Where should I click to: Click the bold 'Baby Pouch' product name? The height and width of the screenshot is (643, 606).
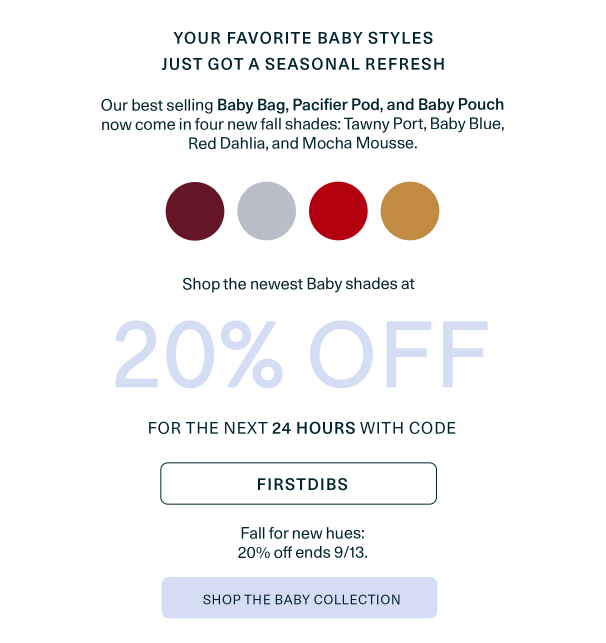pos(461,105)
